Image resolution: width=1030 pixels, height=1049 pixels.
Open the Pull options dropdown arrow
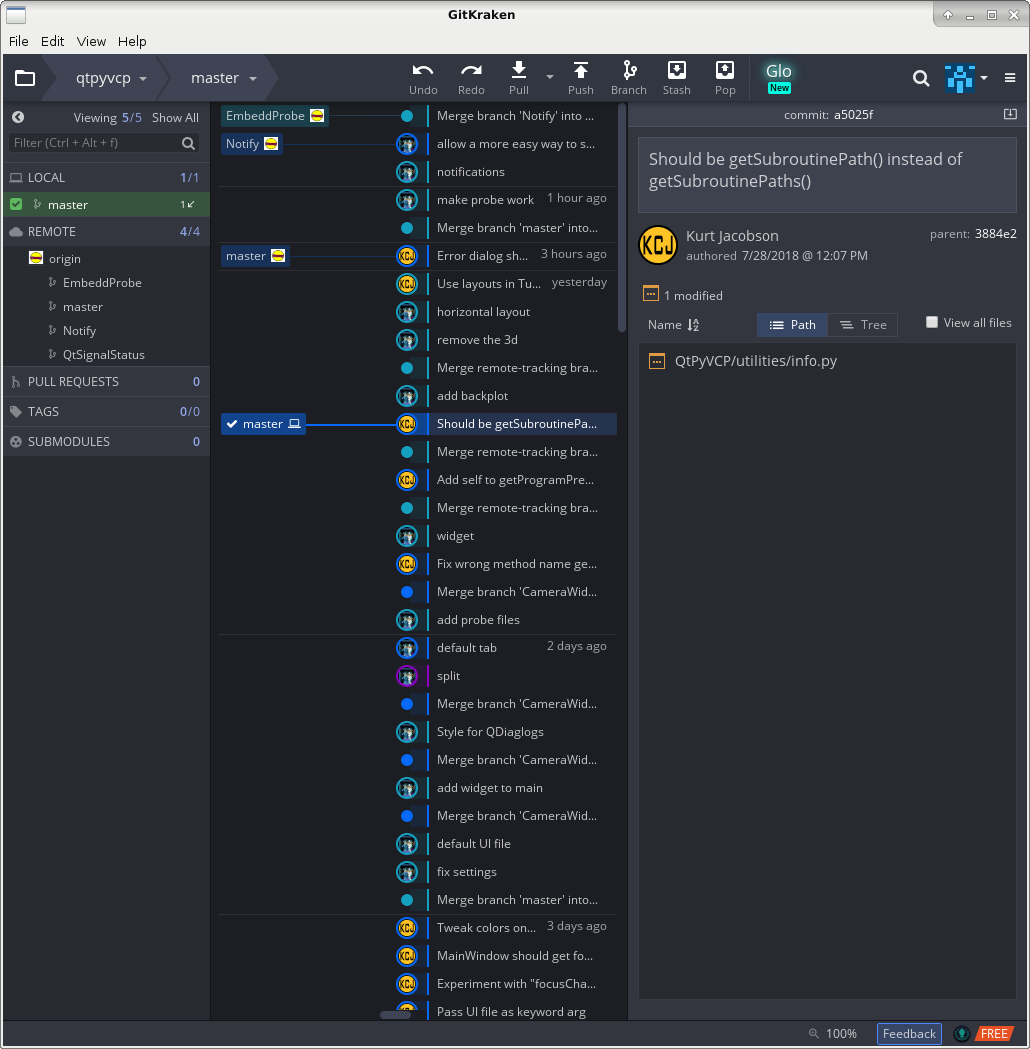click(550, 78)
